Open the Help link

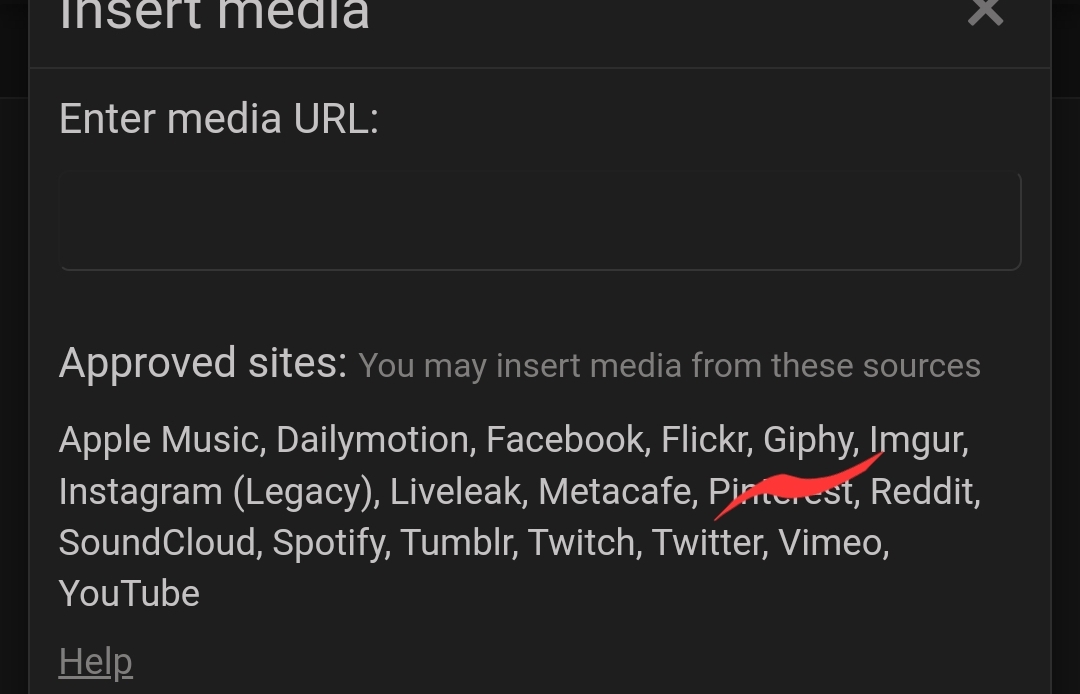click(x=95, y=662)
